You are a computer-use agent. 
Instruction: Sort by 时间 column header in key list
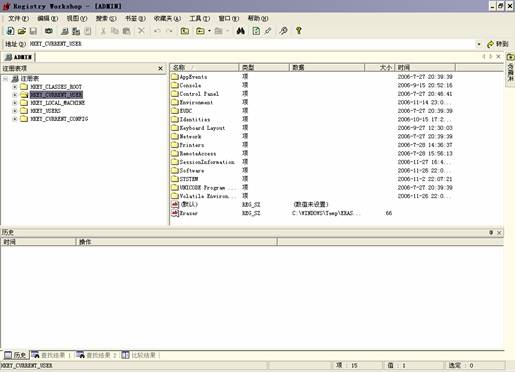coord(425,68)
